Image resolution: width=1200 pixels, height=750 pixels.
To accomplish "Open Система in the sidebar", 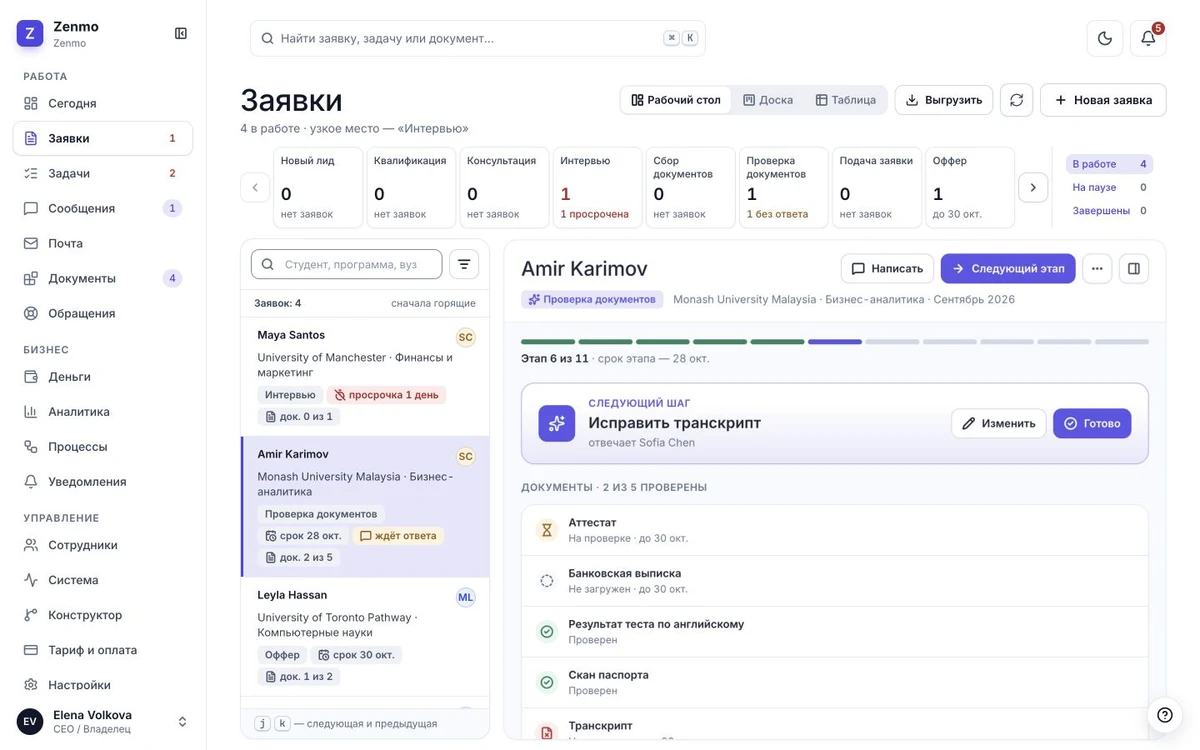I will point(102,580).
